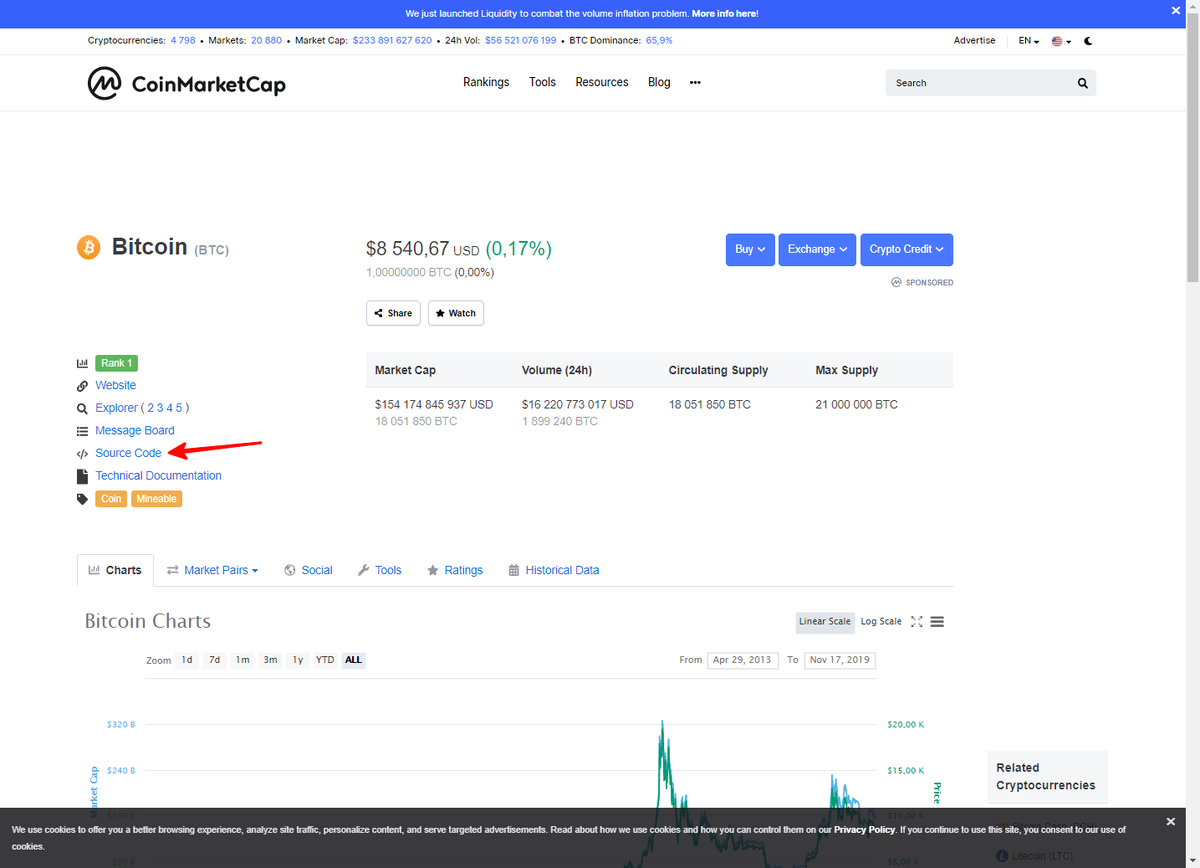The height and width of the screenshot is (868, 1200).
Task: Click the CoinMarketCap logo
Action: click(x=187, y=84)
